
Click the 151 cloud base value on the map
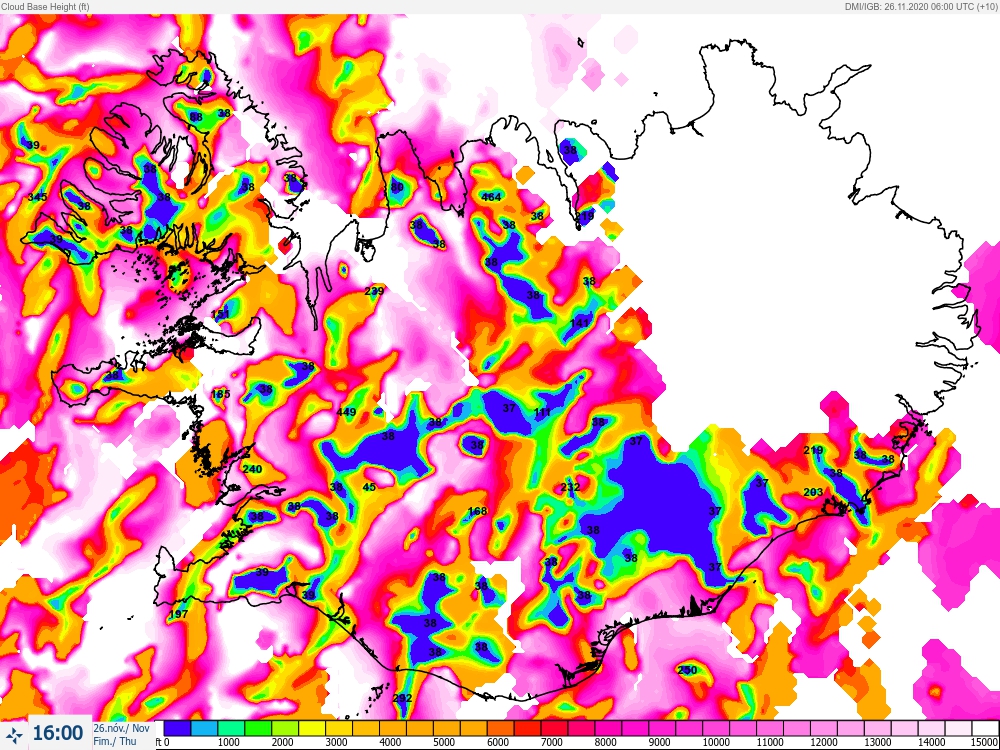tap(220, 314)
